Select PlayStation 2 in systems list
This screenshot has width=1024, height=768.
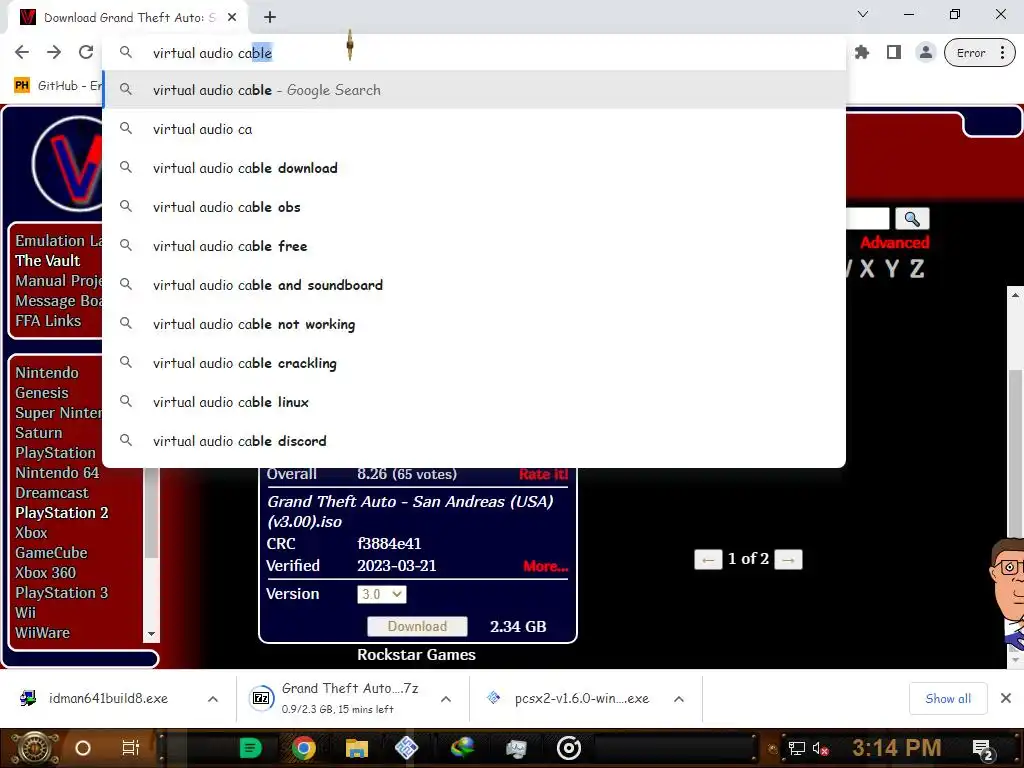[x=61, y=513]
